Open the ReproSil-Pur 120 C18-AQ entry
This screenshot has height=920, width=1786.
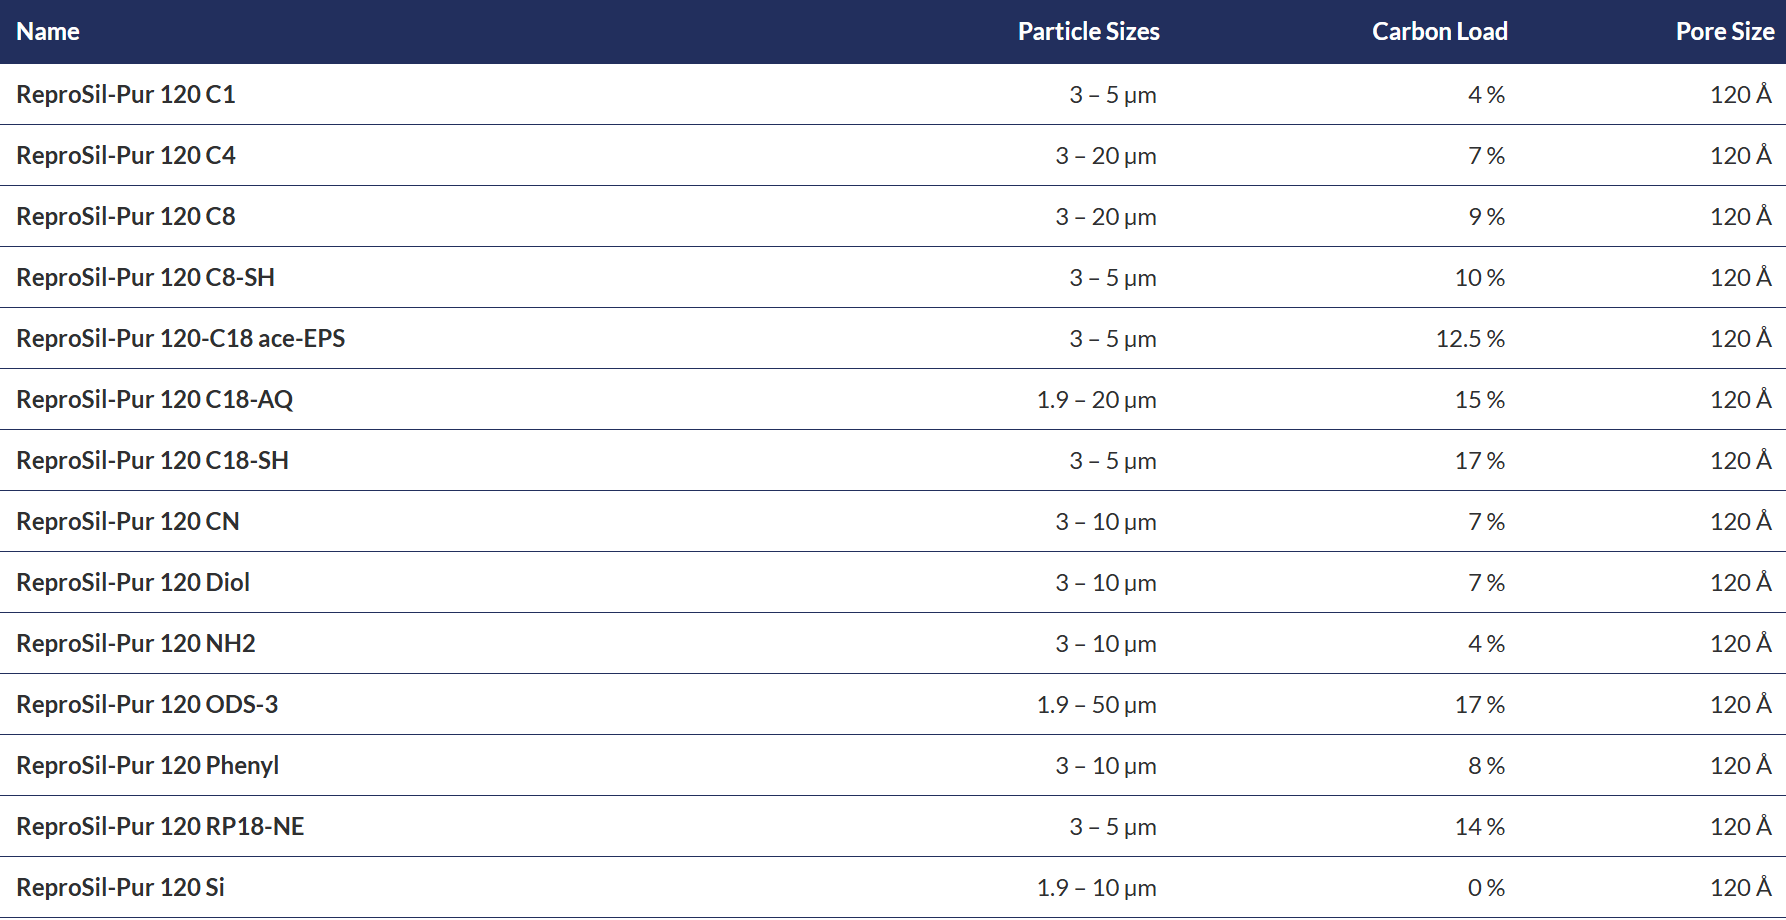point(155,400)
